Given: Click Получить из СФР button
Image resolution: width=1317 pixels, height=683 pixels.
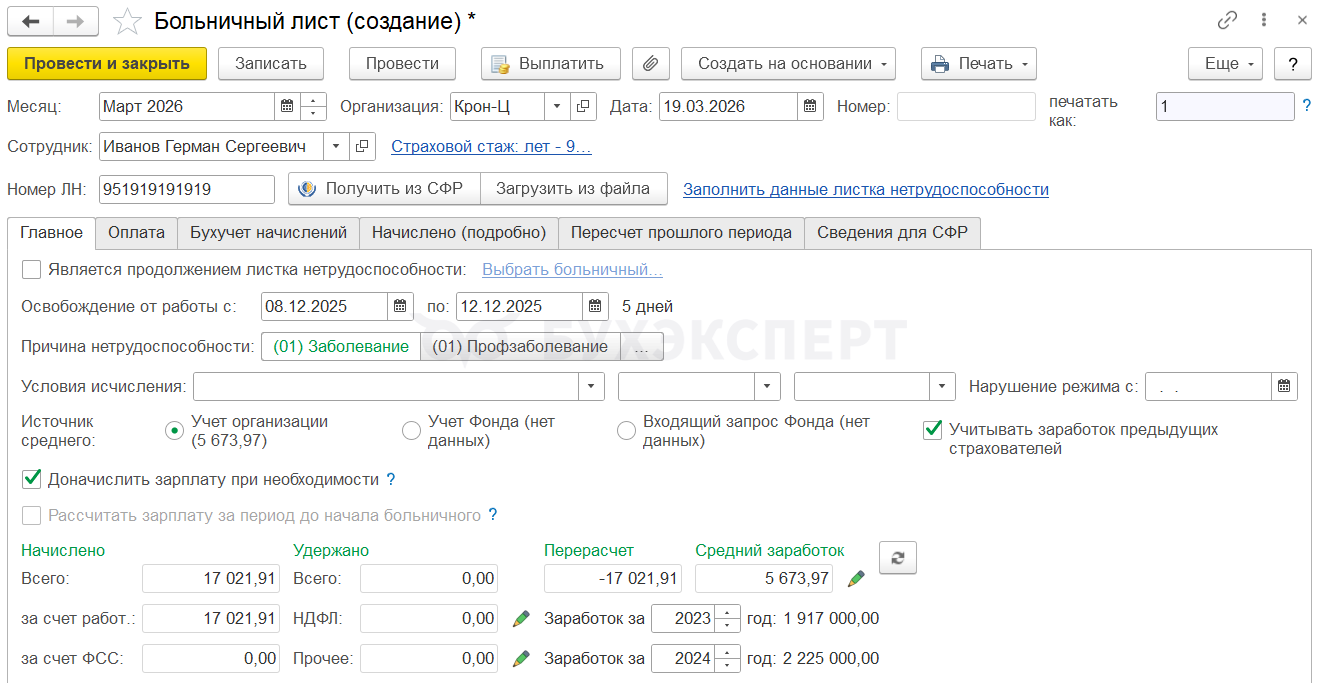Looking at the screenshot, I should point(385,188).
